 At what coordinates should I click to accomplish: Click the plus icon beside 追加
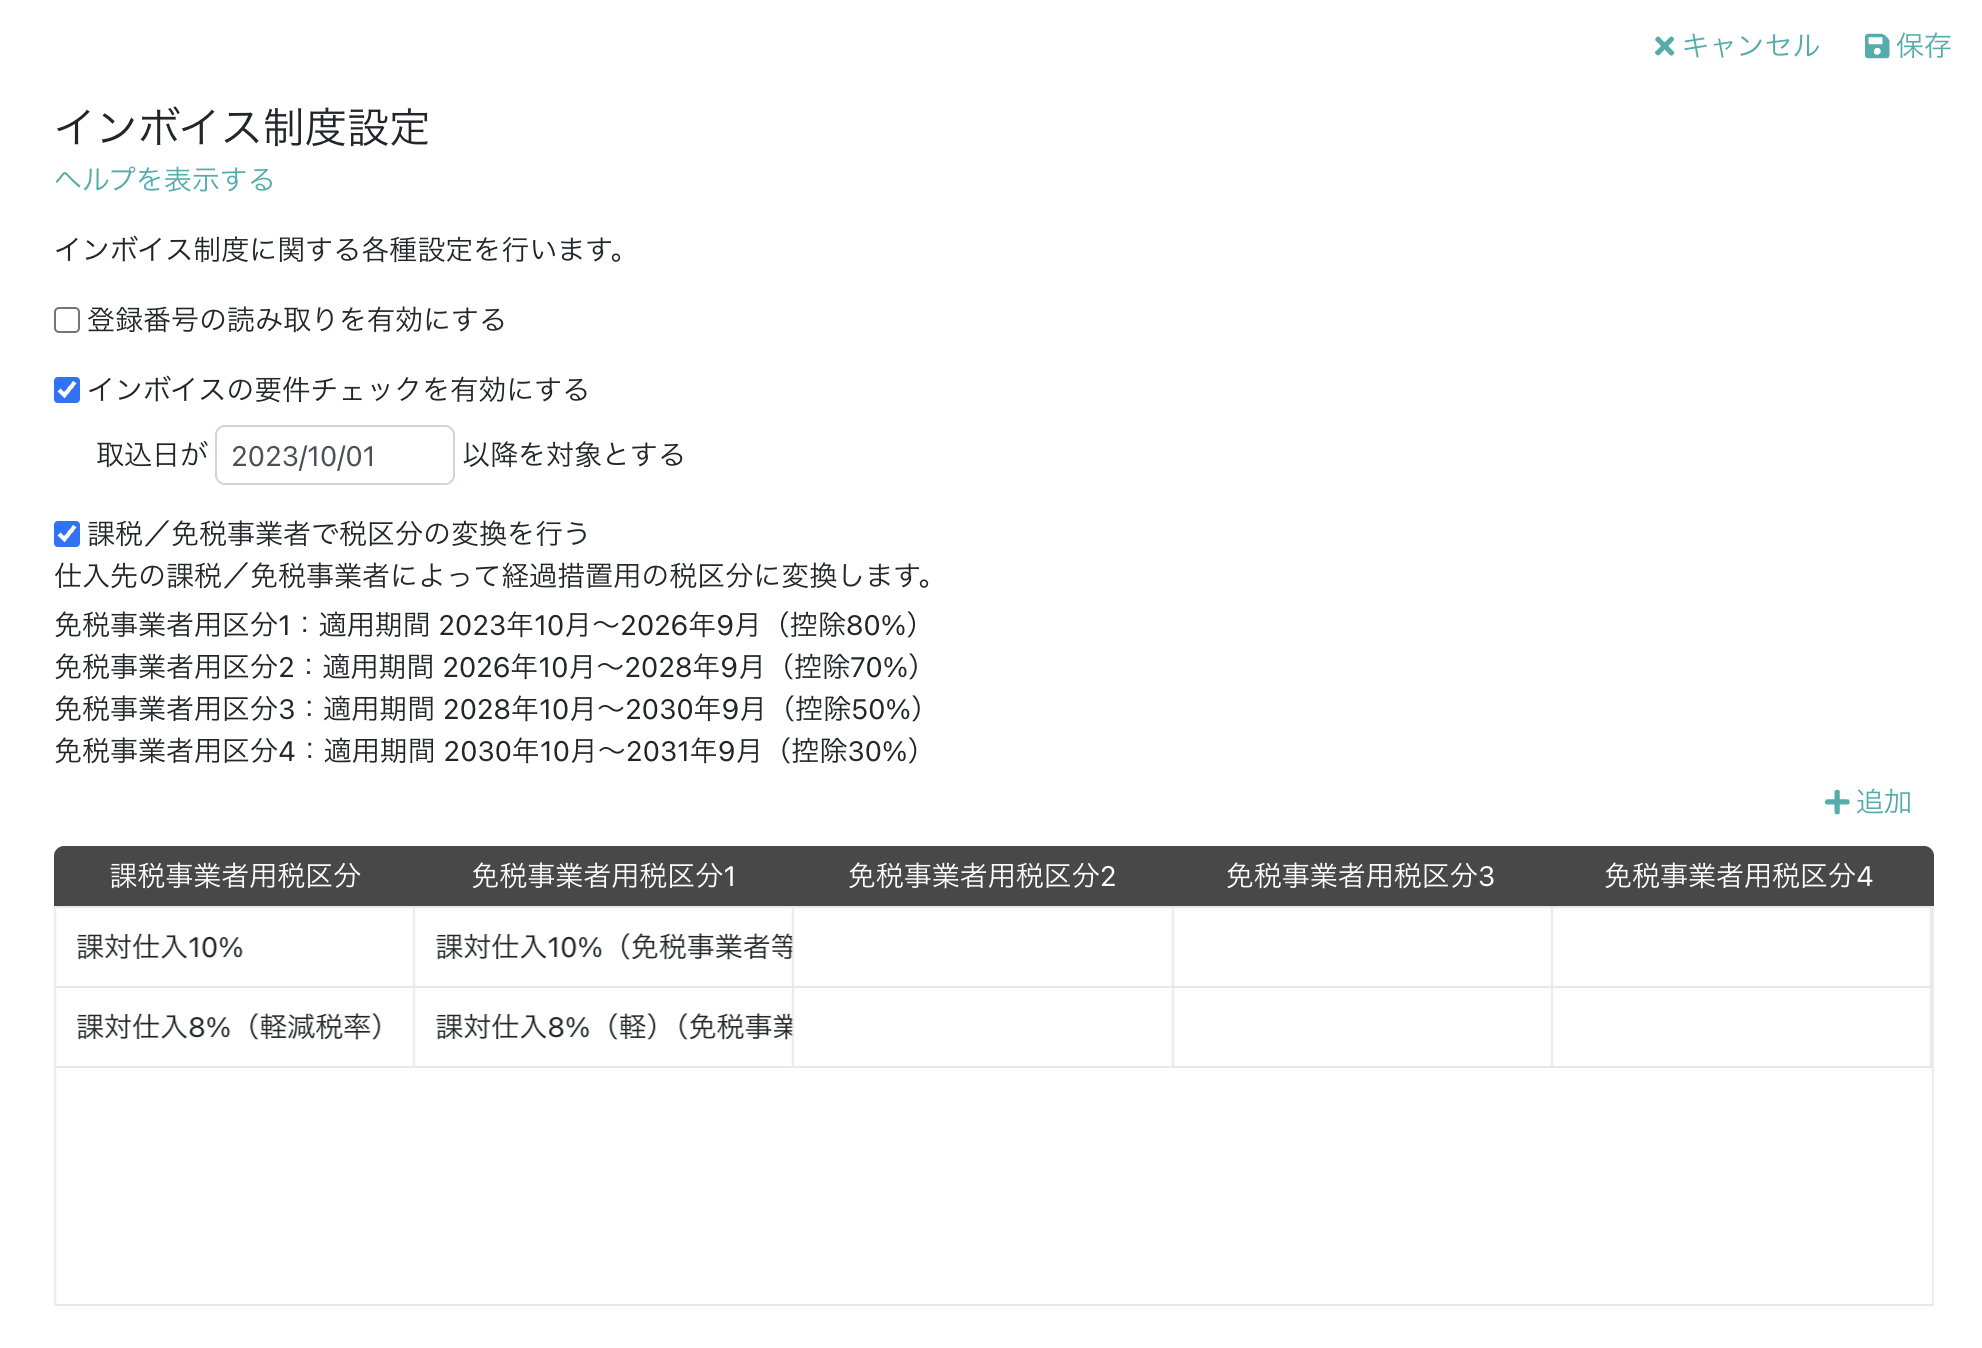tap(1837, 802)
